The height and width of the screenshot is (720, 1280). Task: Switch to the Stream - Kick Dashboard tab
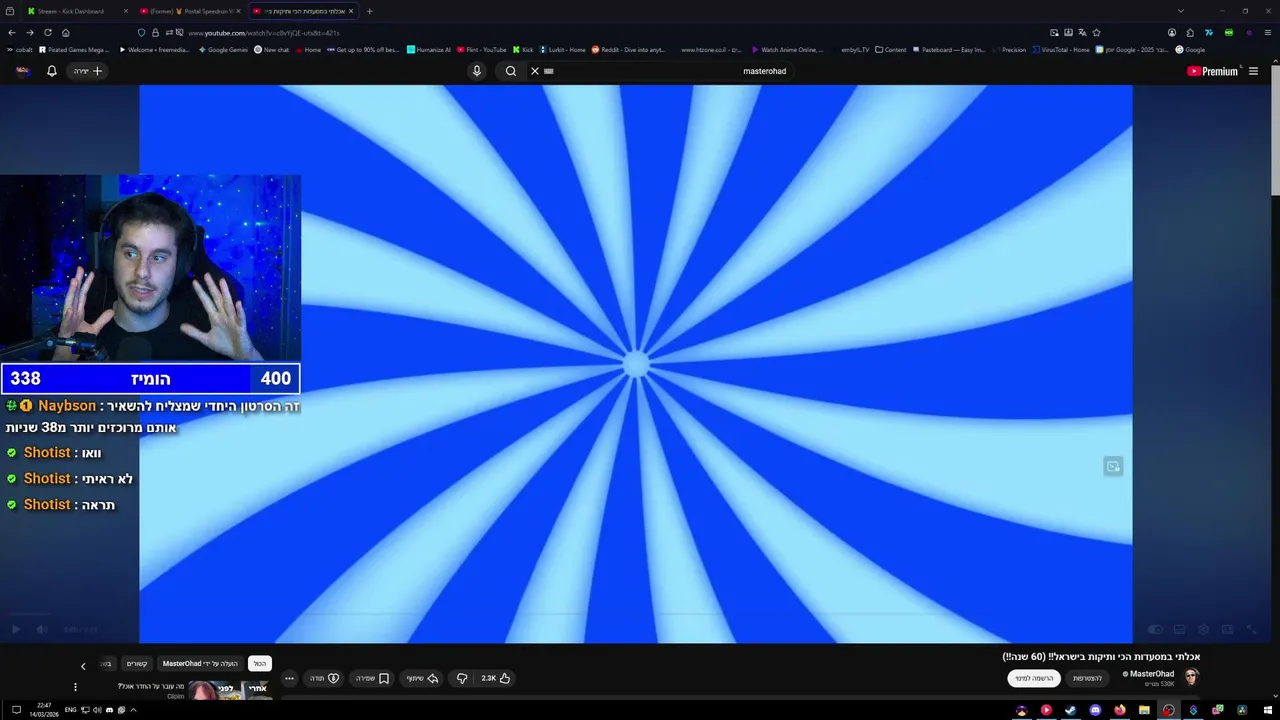[x=75, y=11]
